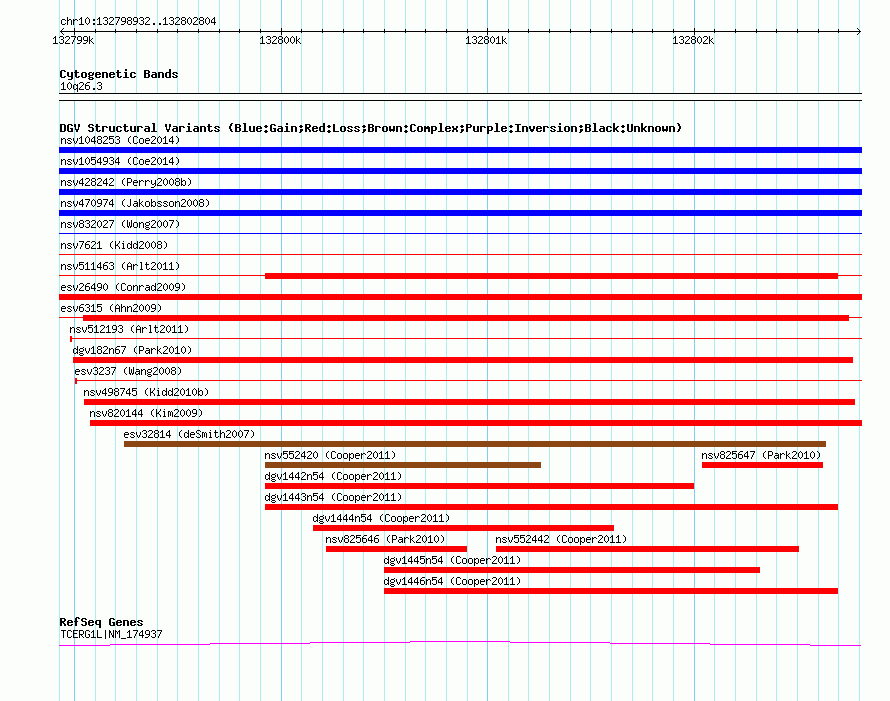
Task: Click the TCERG1L|NM_174937 gene label
Action: pos(111,635)
